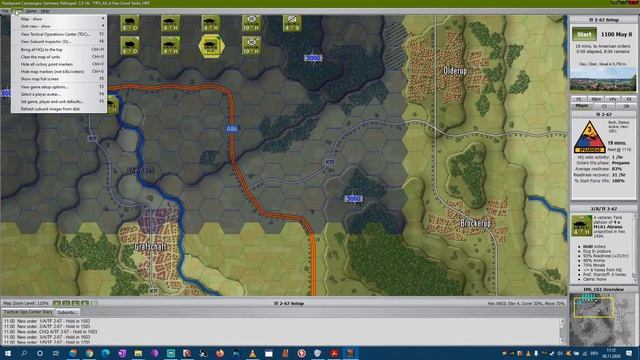The image size is (640, 360).
Task: Click the 3rd Armored Spearhead division emblem
Action: [x=589, y=137]
